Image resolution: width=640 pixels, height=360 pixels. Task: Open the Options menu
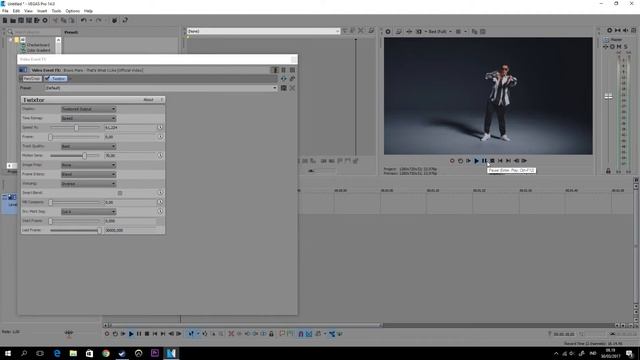tap(73, 11)
